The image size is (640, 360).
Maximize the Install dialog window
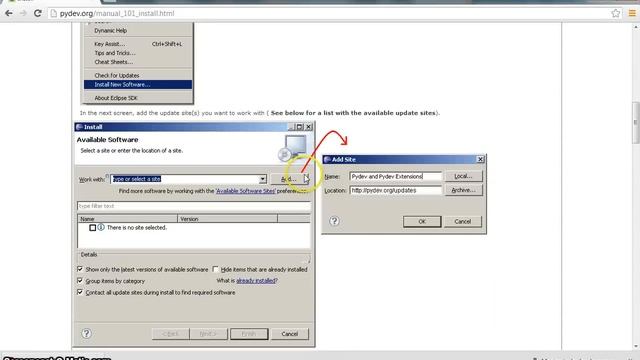300,127
